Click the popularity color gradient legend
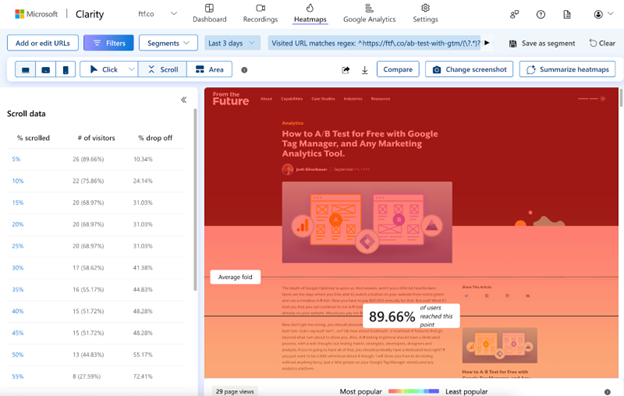This screenshot has height=396, width=624. [x=413, y=391]
